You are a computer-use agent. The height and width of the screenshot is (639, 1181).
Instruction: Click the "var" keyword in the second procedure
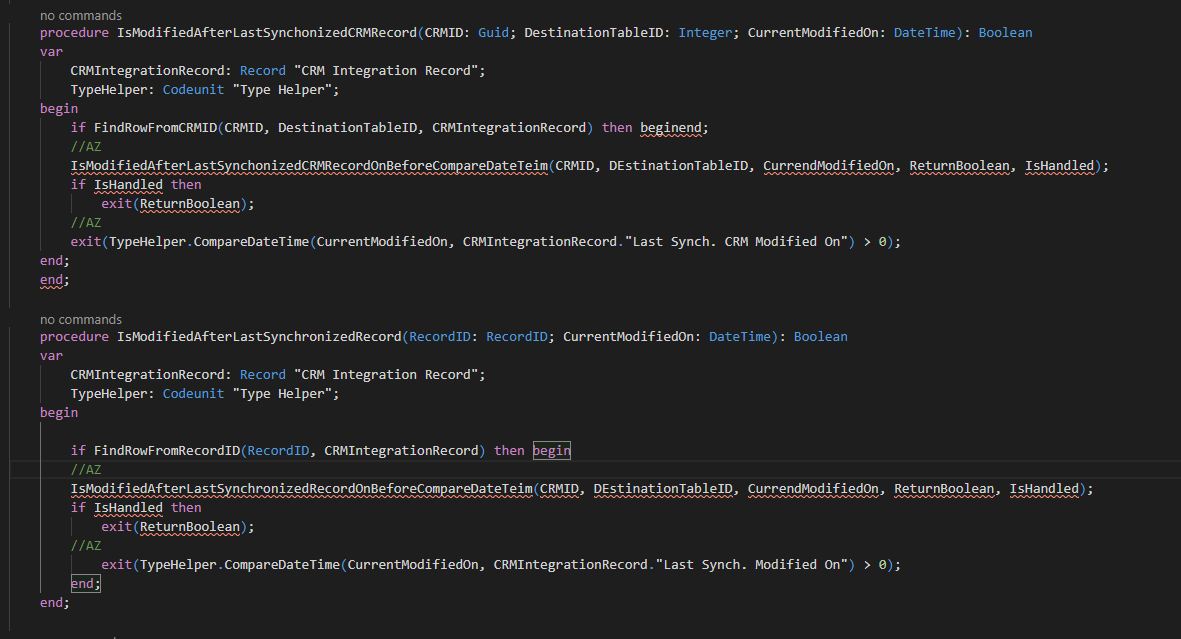click(50, 355)
